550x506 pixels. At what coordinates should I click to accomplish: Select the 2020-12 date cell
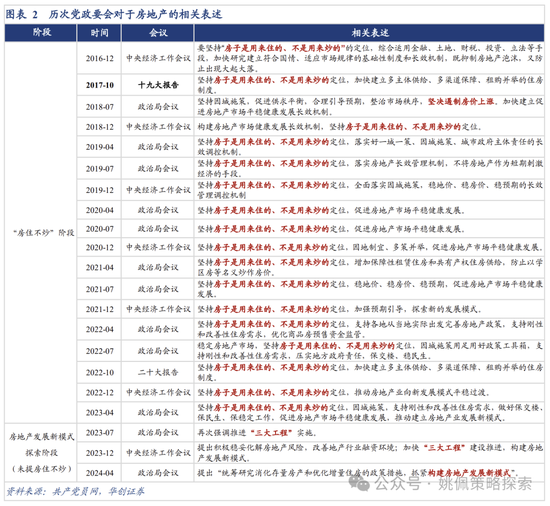click(x=100, y=248)
